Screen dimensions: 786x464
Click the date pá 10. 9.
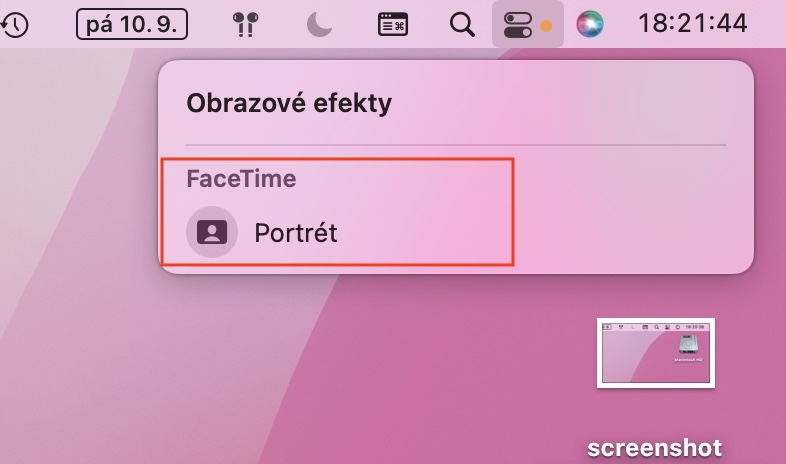pyautogui.click(x=132, y=24)
